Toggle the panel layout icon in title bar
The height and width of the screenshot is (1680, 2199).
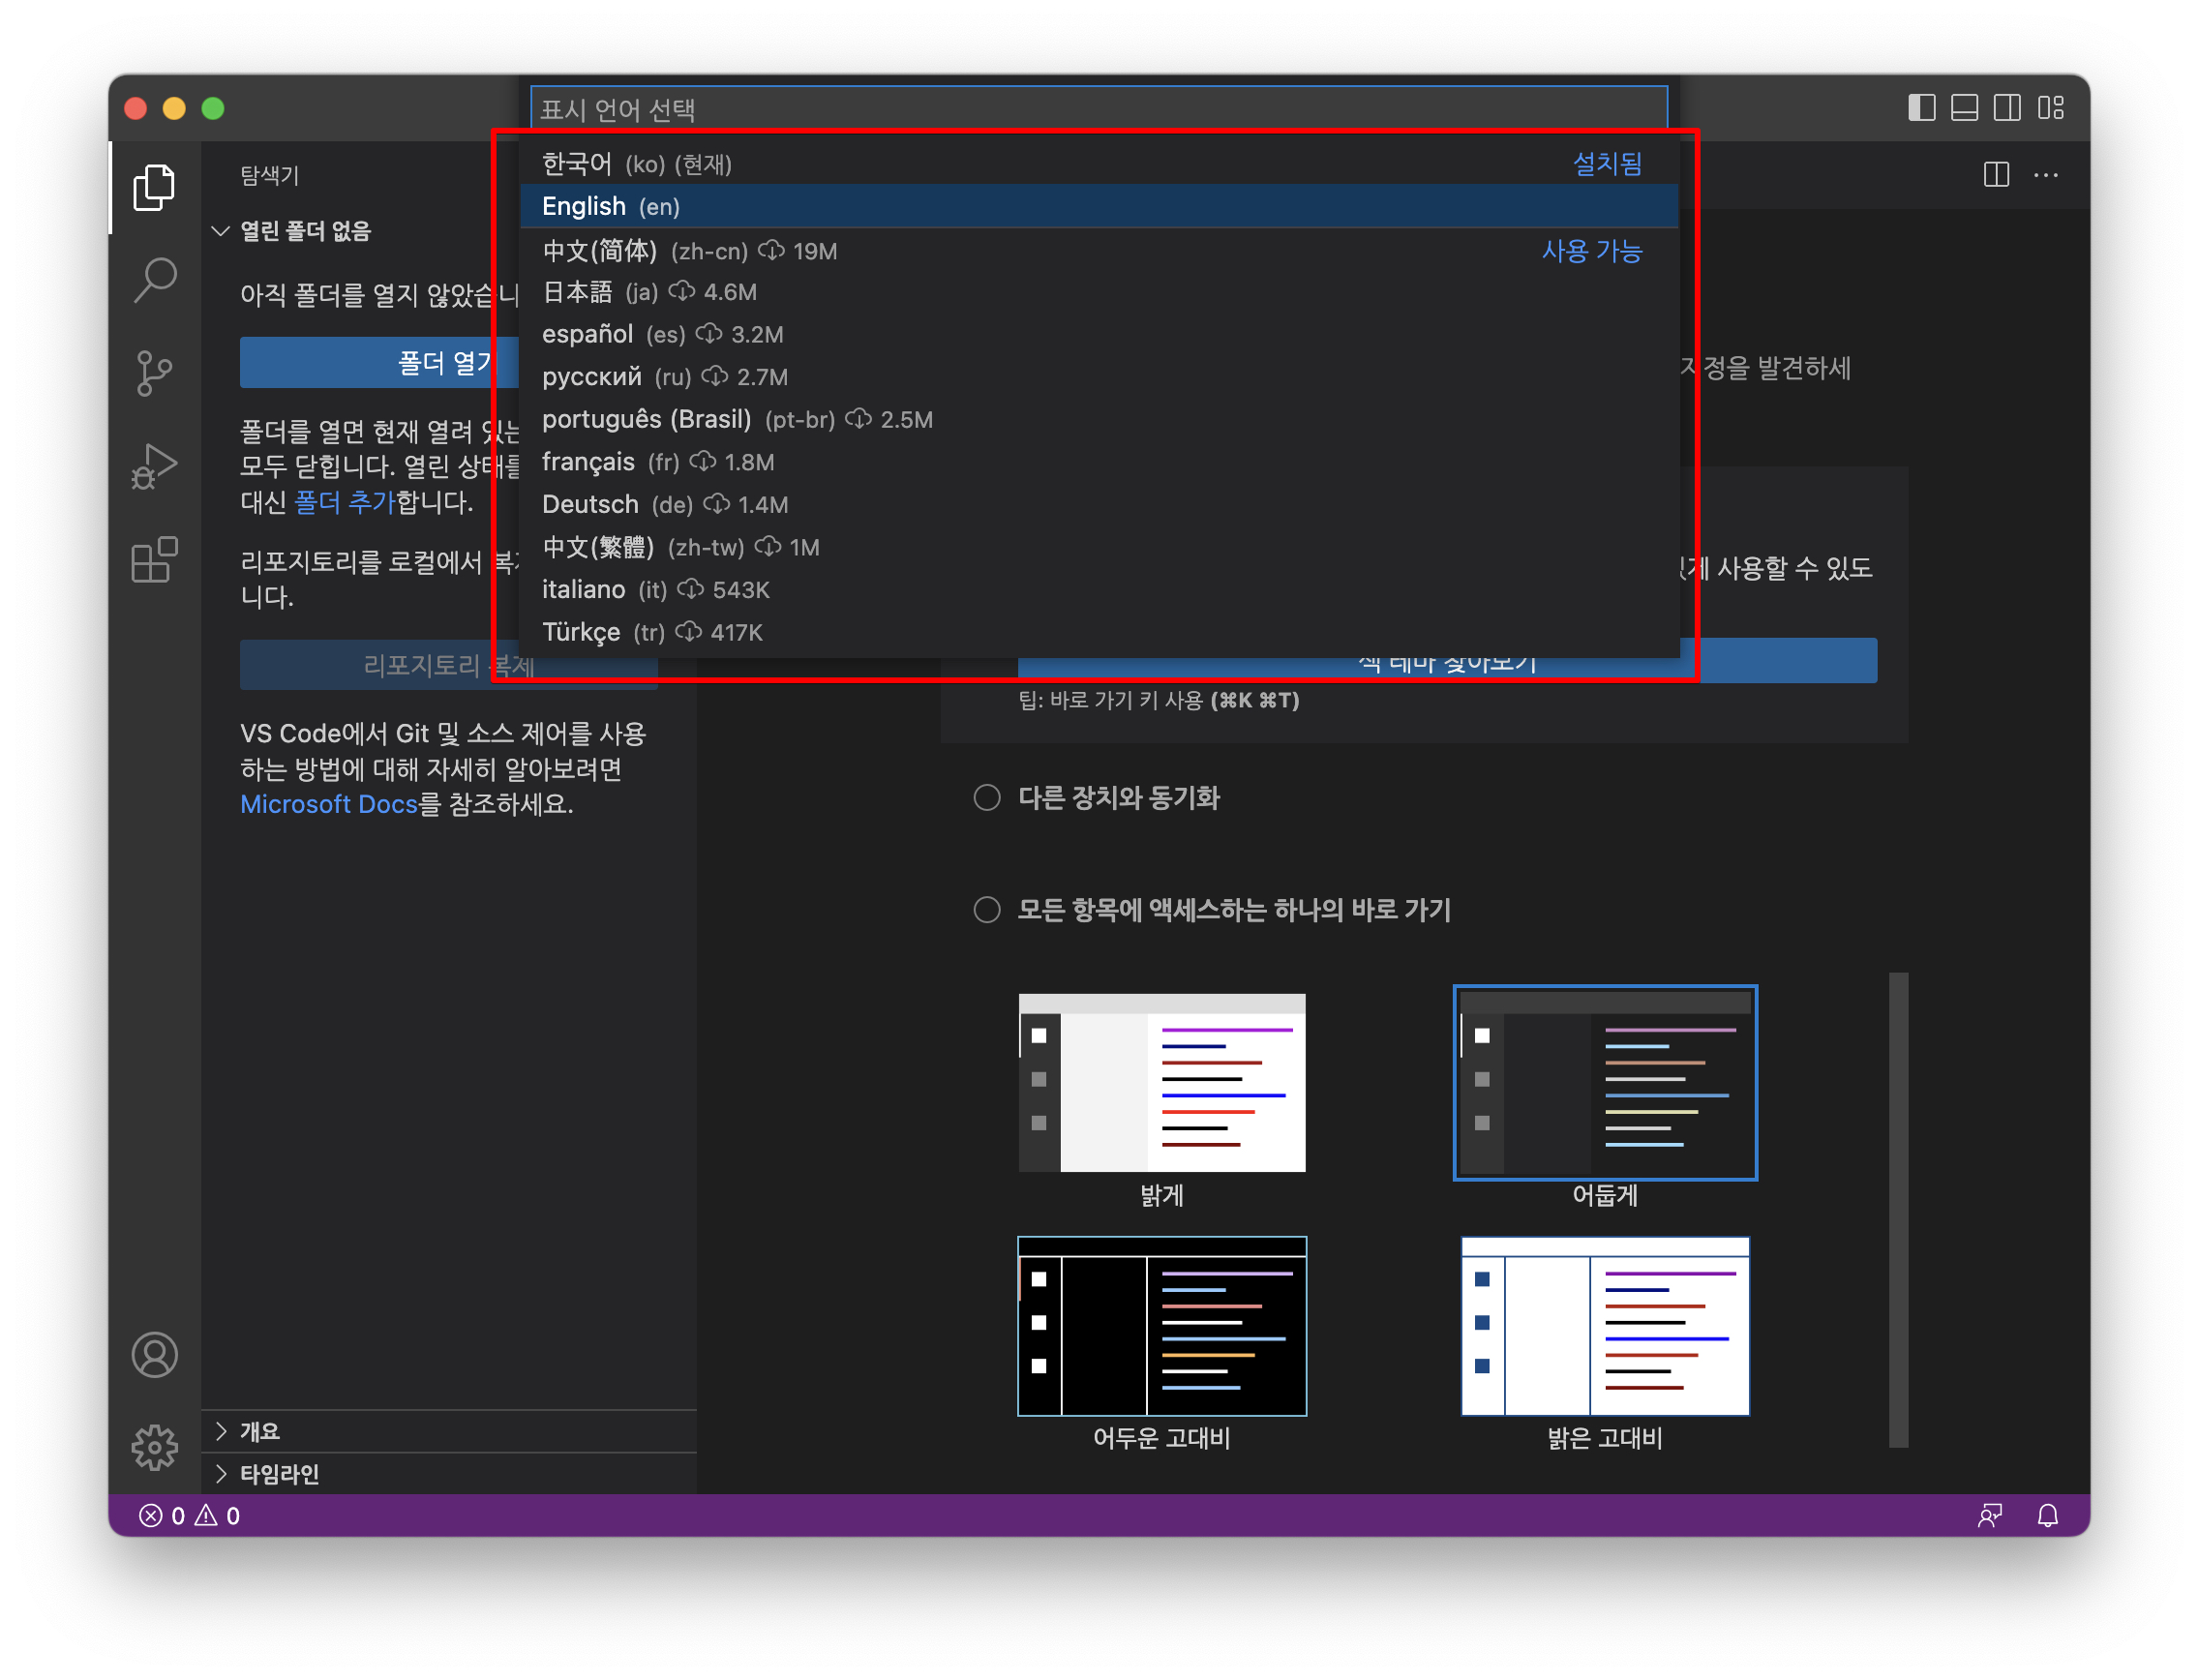(x=1964, y=108)
